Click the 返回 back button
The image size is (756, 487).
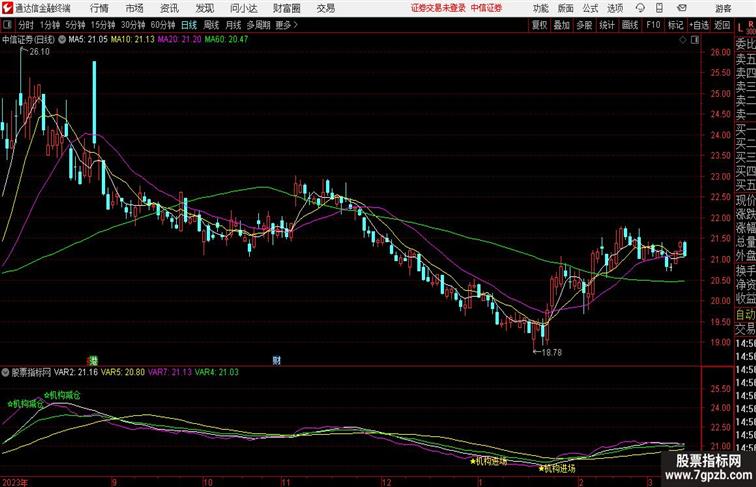722,25
